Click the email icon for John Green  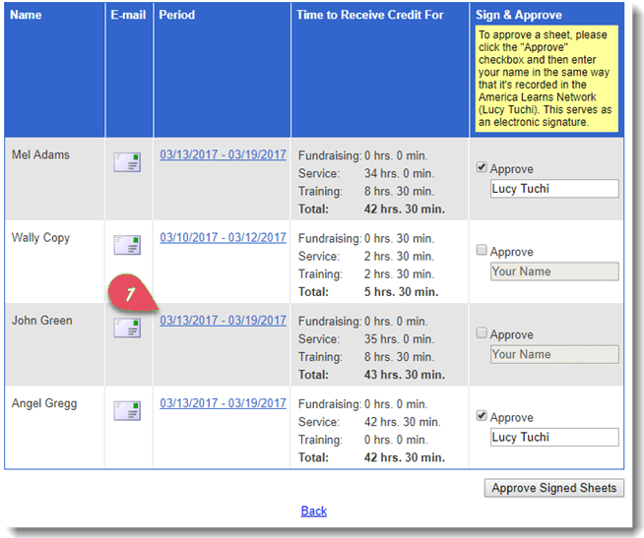[127, 329]
